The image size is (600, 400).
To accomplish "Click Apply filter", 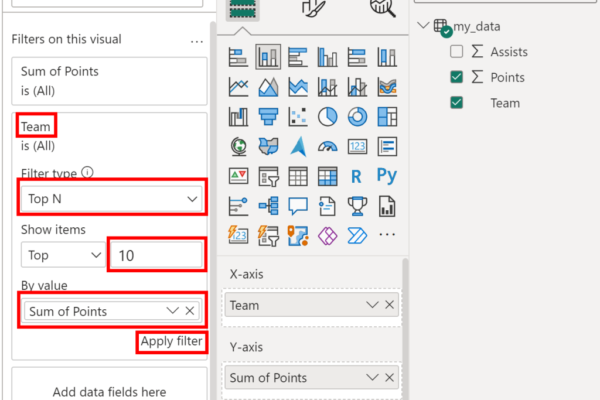I will pyautogui.click(x=171, y=341).
